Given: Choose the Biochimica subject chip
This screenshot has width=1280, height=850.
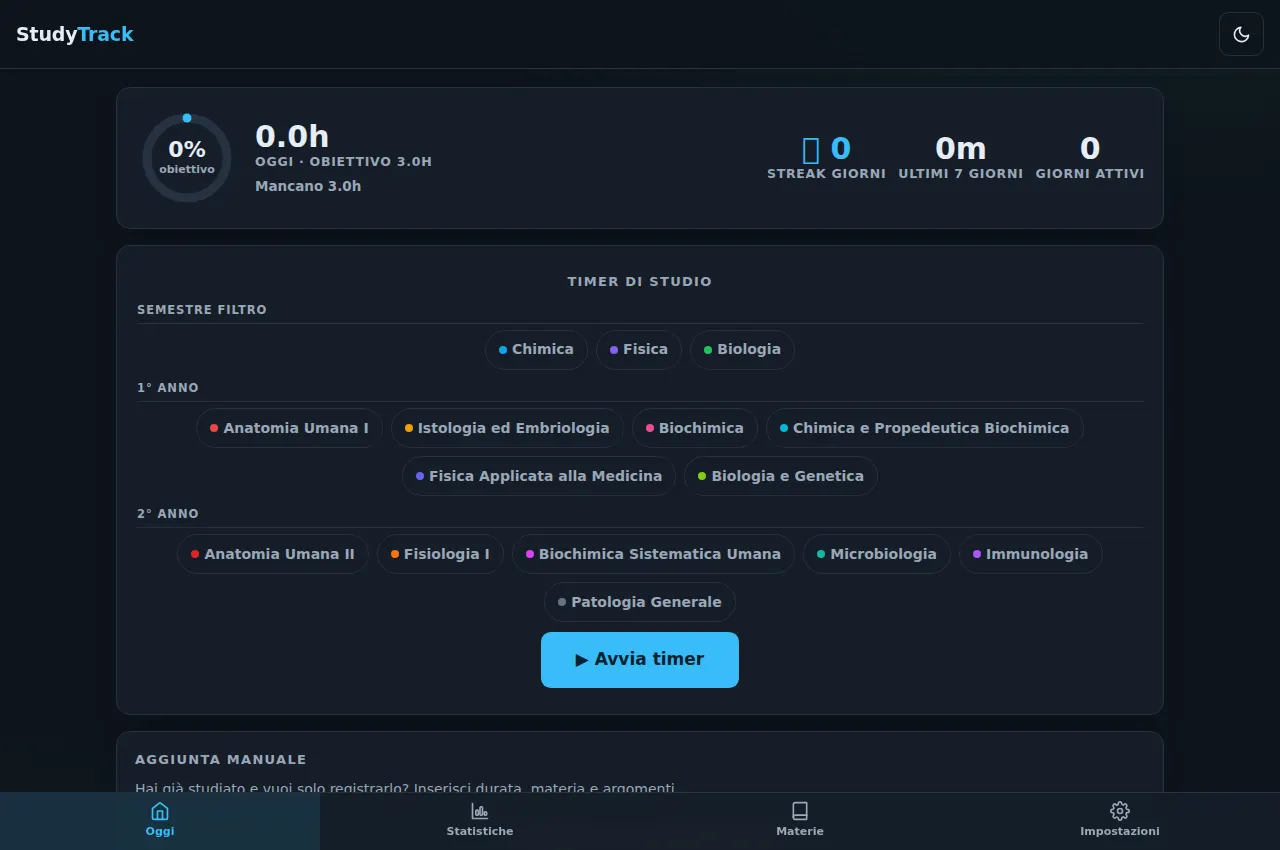Looking at the screenshot, I should click(x=695, y=428).
